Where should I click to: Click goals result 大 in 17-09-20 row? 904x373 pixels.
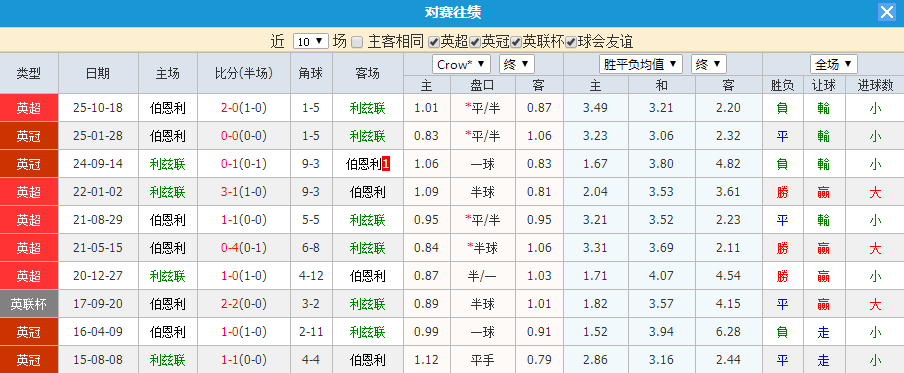click(875, 304)
